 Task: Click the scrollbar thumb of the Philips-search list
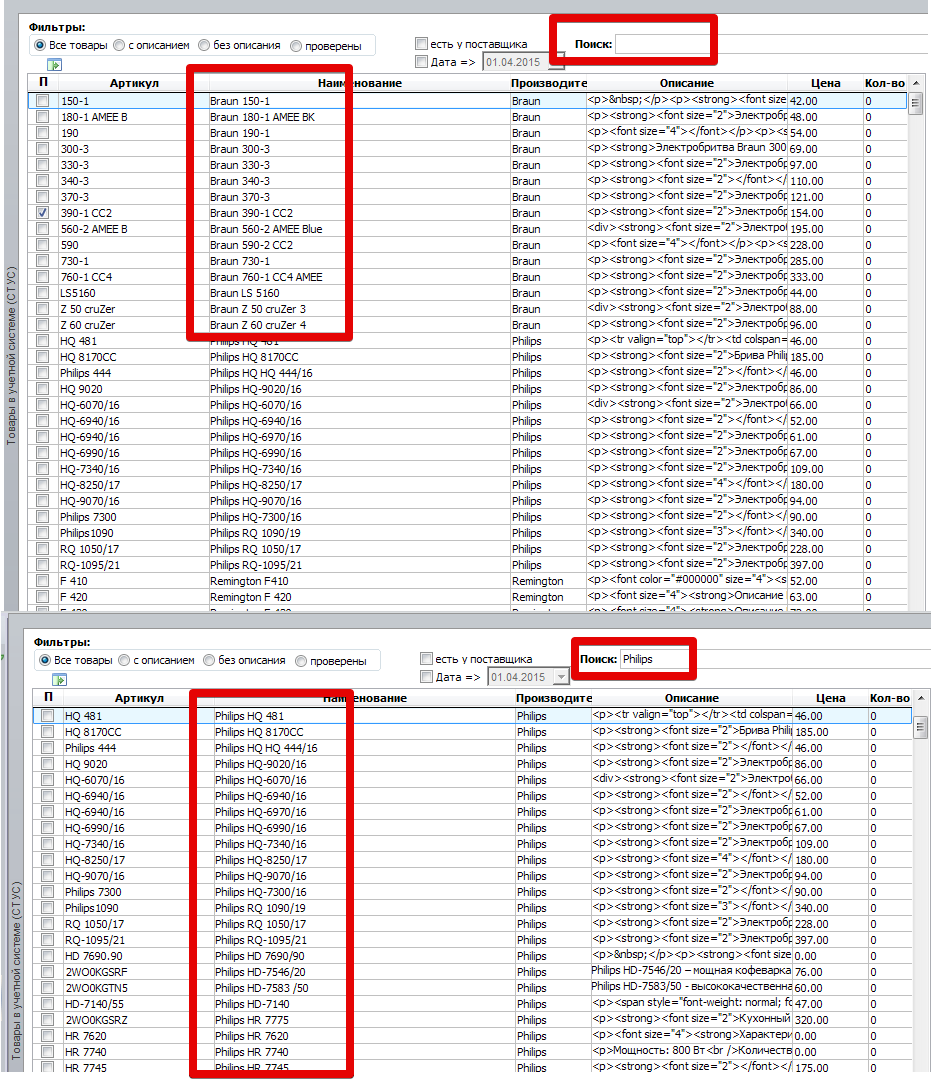tap(921, 727)
